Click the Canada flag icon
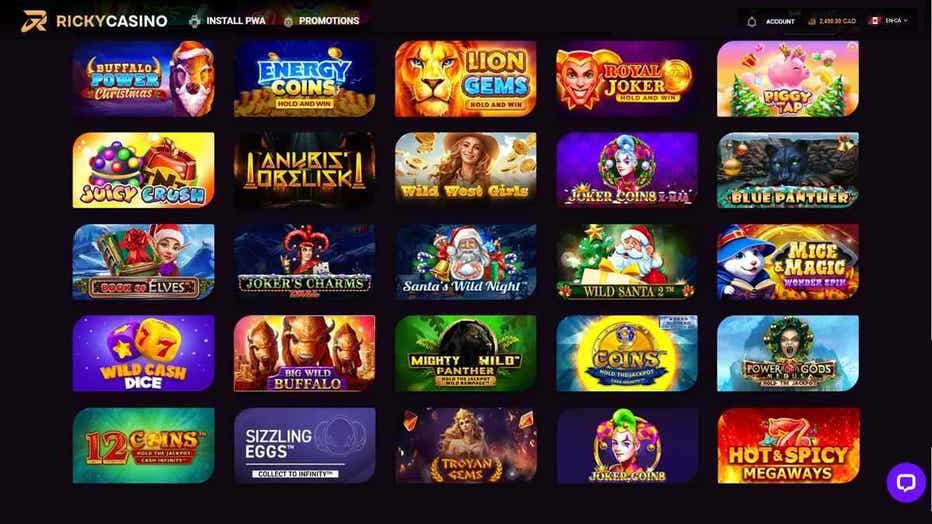Viewport: 932px width, 524px height. tap(874, 21)
